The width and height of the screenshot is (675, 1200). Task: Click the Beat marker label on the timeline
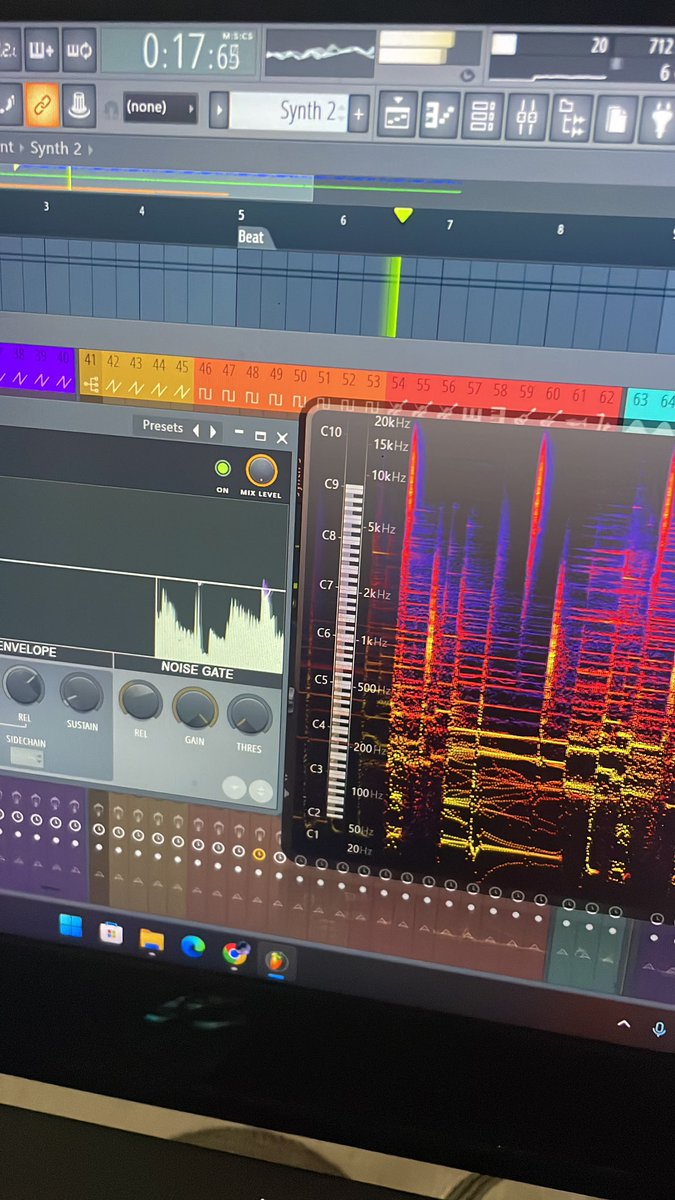(251, 237)
